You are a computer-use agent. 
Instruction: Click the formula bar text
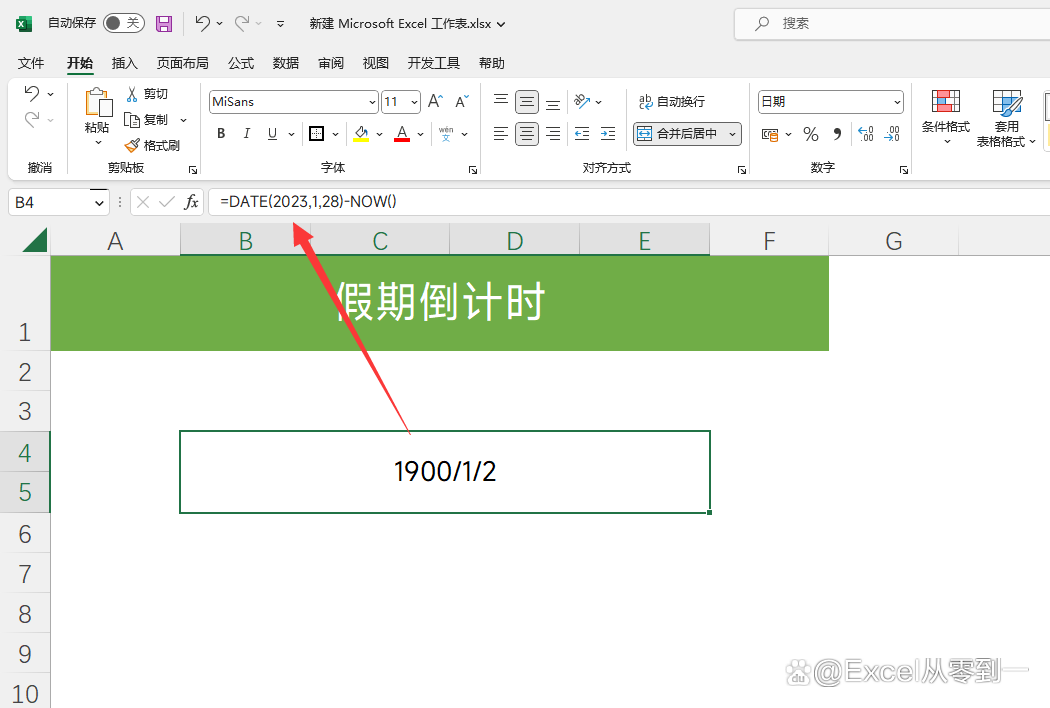[308, 202]
